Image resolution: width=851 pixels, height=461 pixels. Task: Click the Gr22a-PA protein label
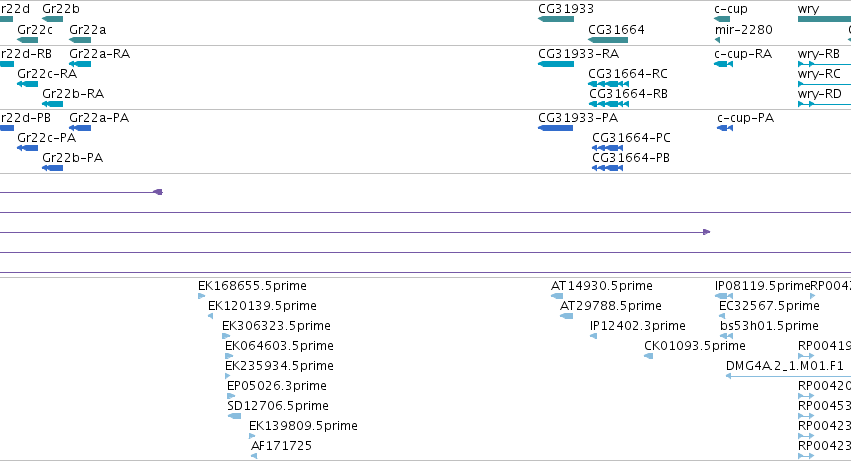99,118
